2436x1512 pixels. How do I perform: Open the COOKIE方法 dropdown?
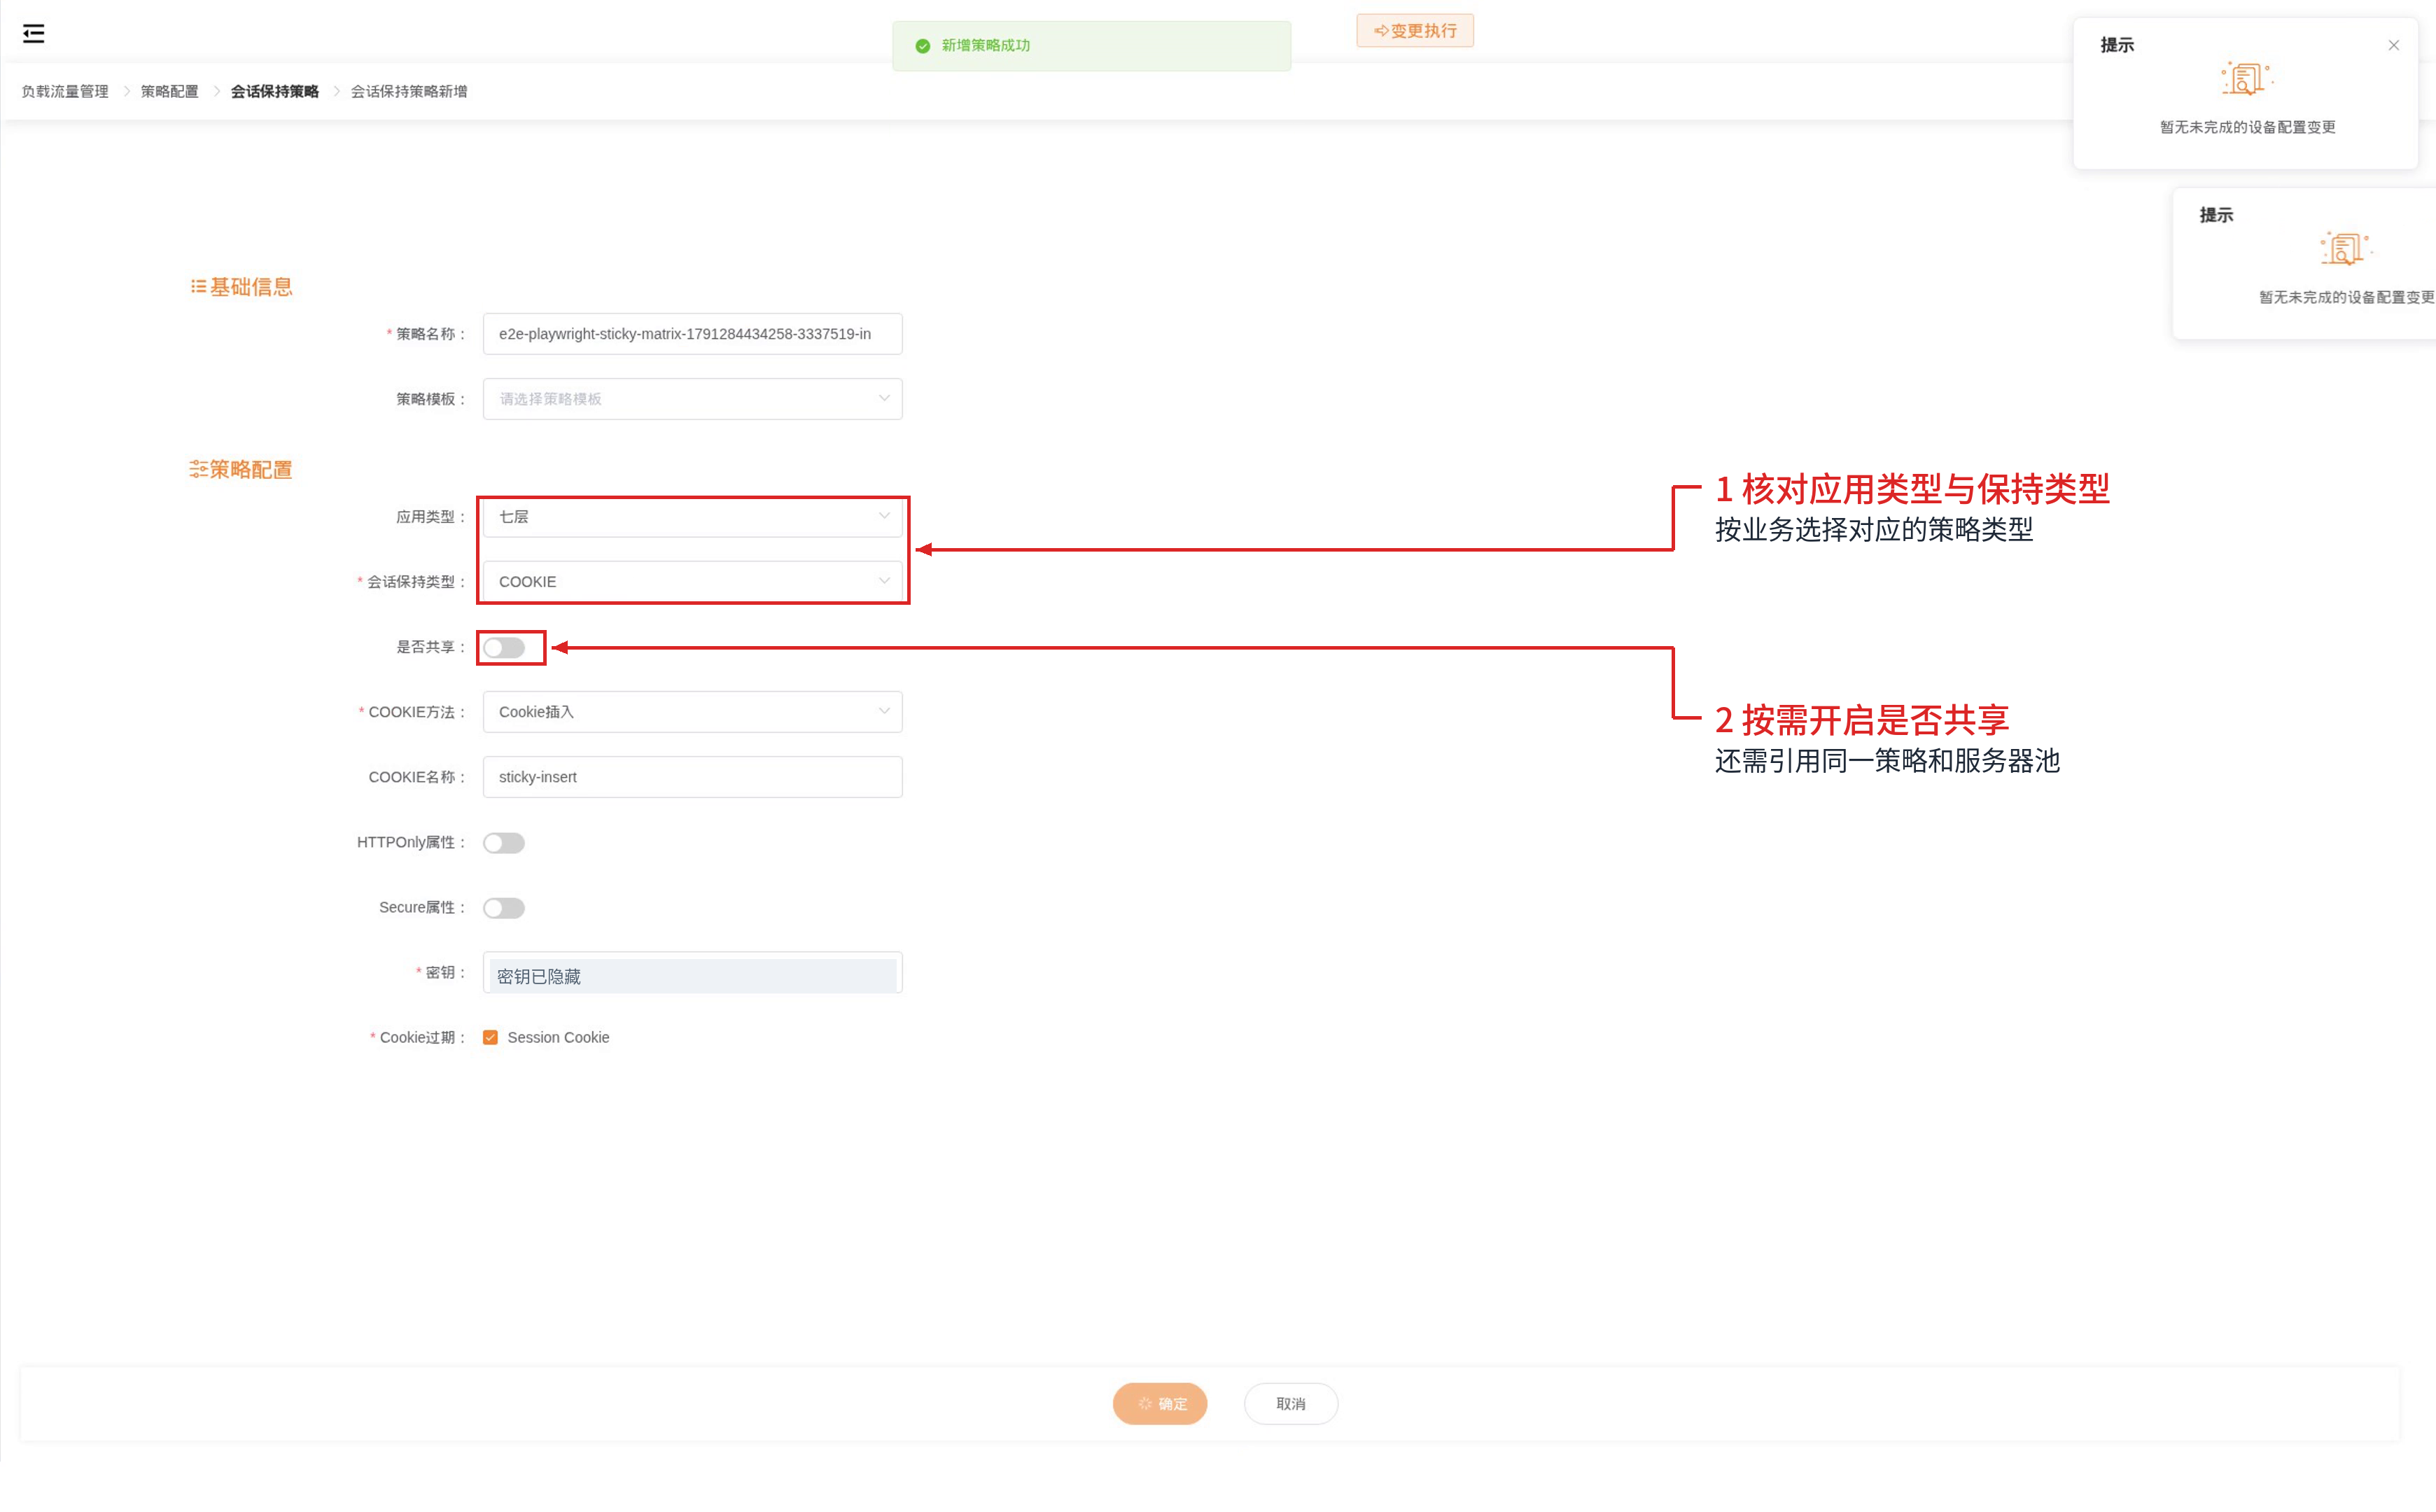coord(692,712)
